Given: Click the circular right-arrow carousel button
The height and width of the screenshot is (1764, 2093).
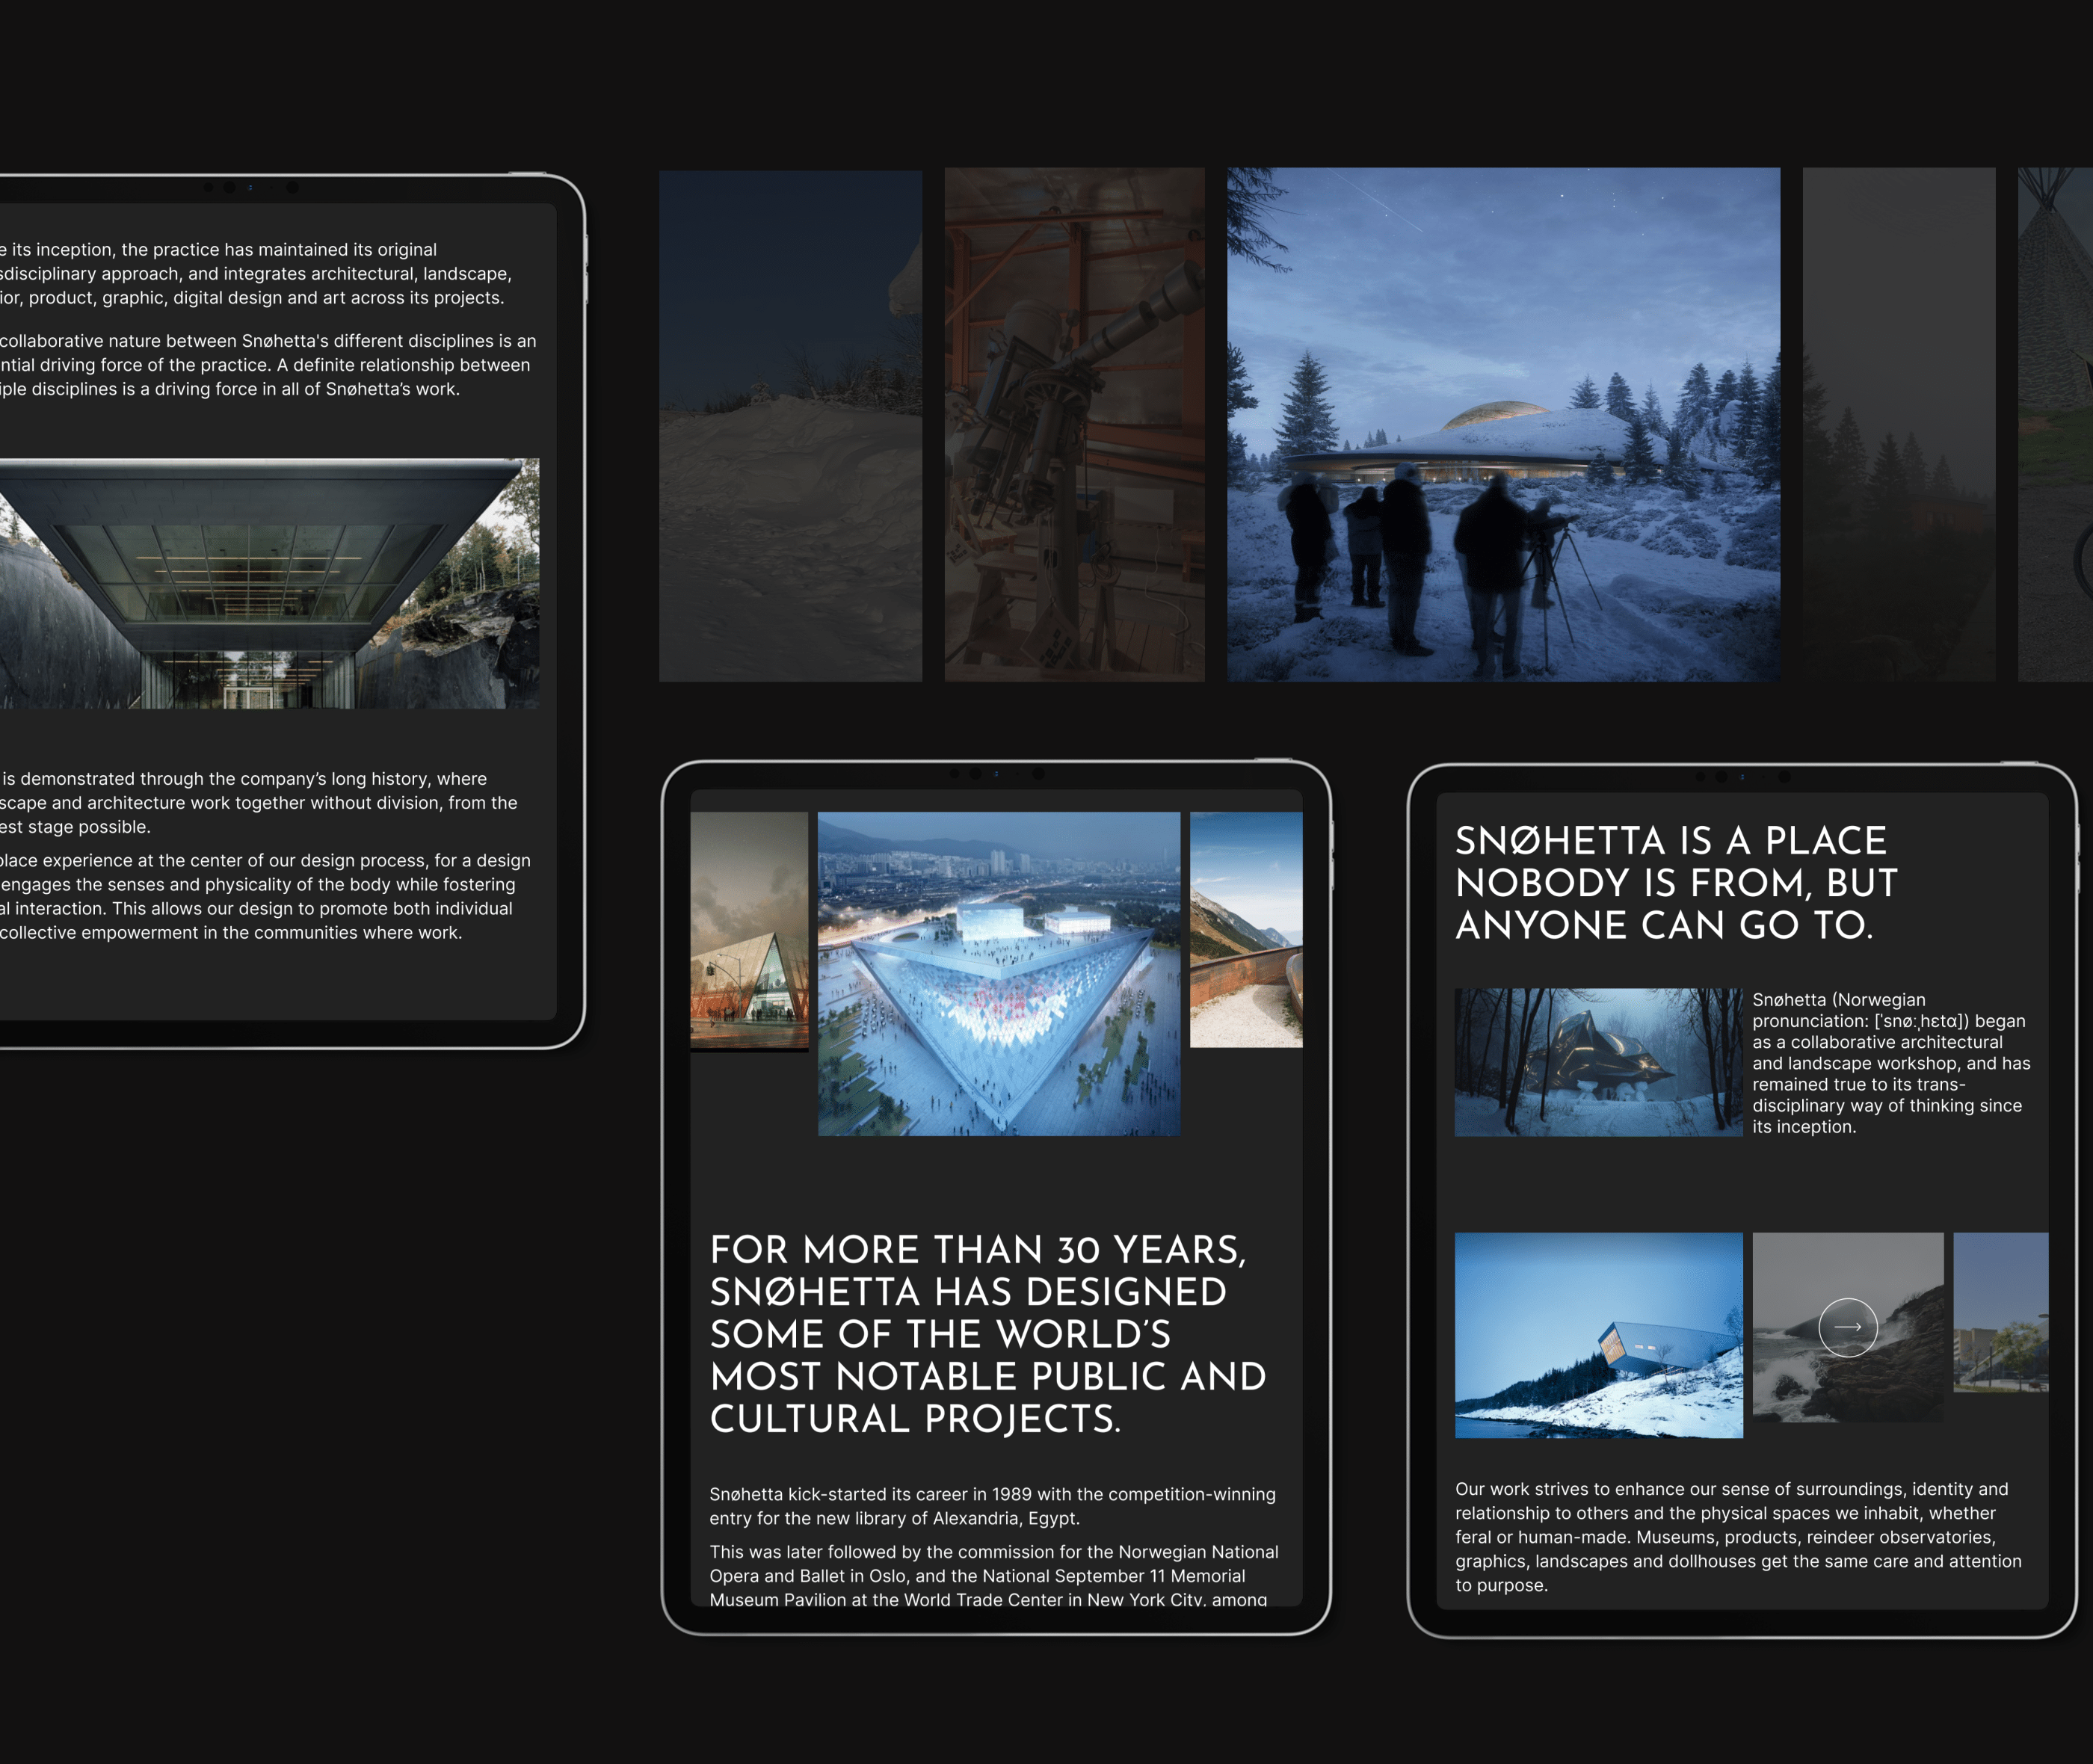Looking at the screenshot, I should tap(1847, 1327).
